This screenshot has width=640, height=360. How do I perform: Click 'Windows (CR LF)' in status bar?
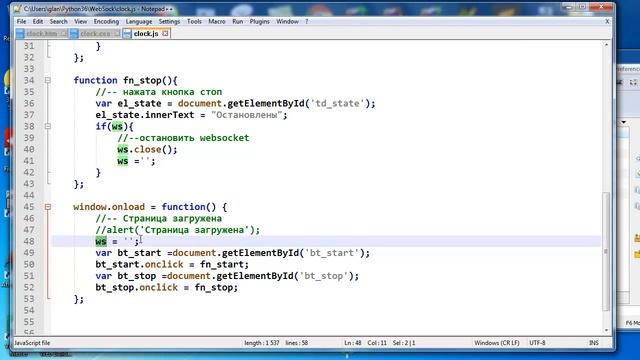(497, 343)
